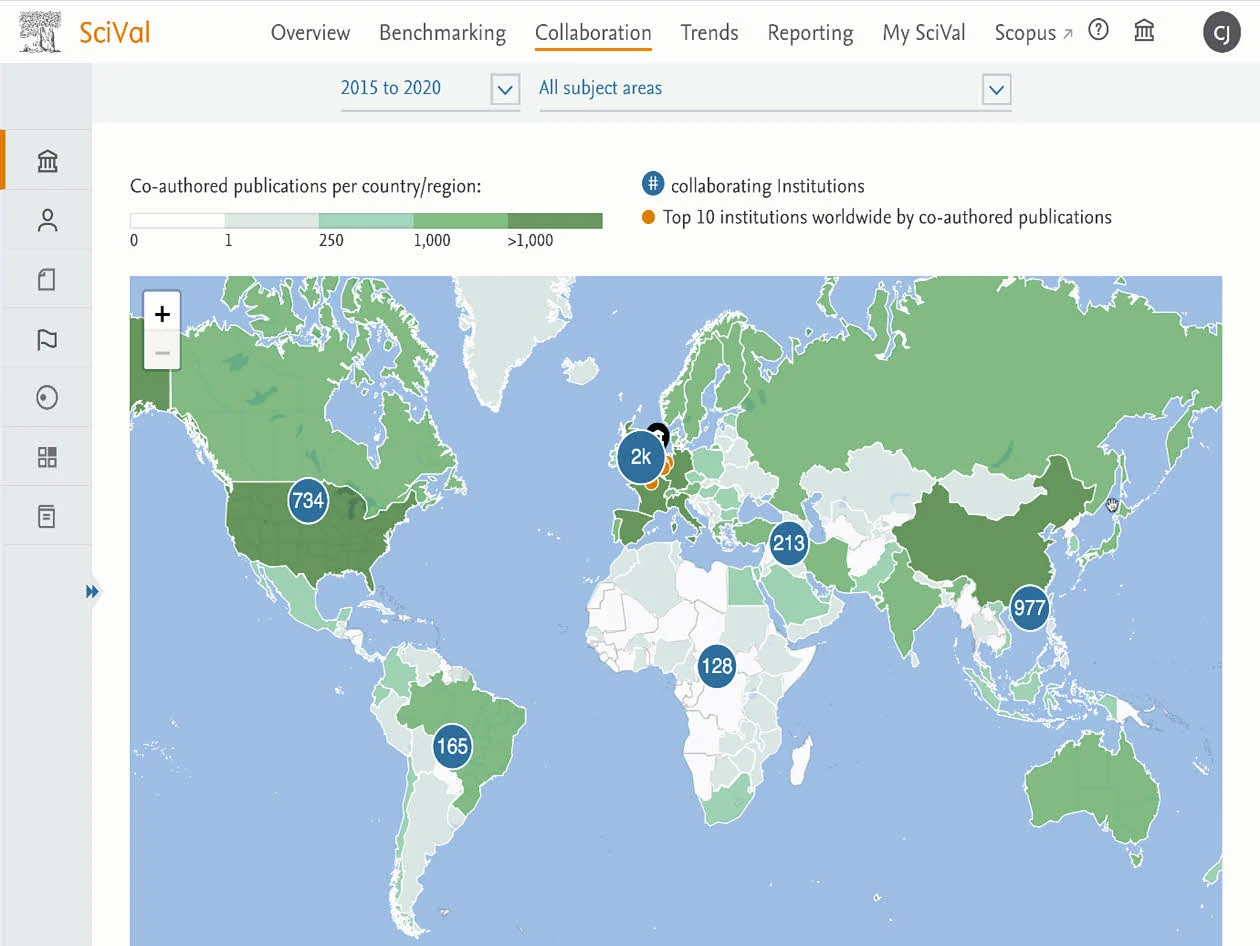Switch to the Benchmarking tab
1260x946 pixels.
point(442,32)
